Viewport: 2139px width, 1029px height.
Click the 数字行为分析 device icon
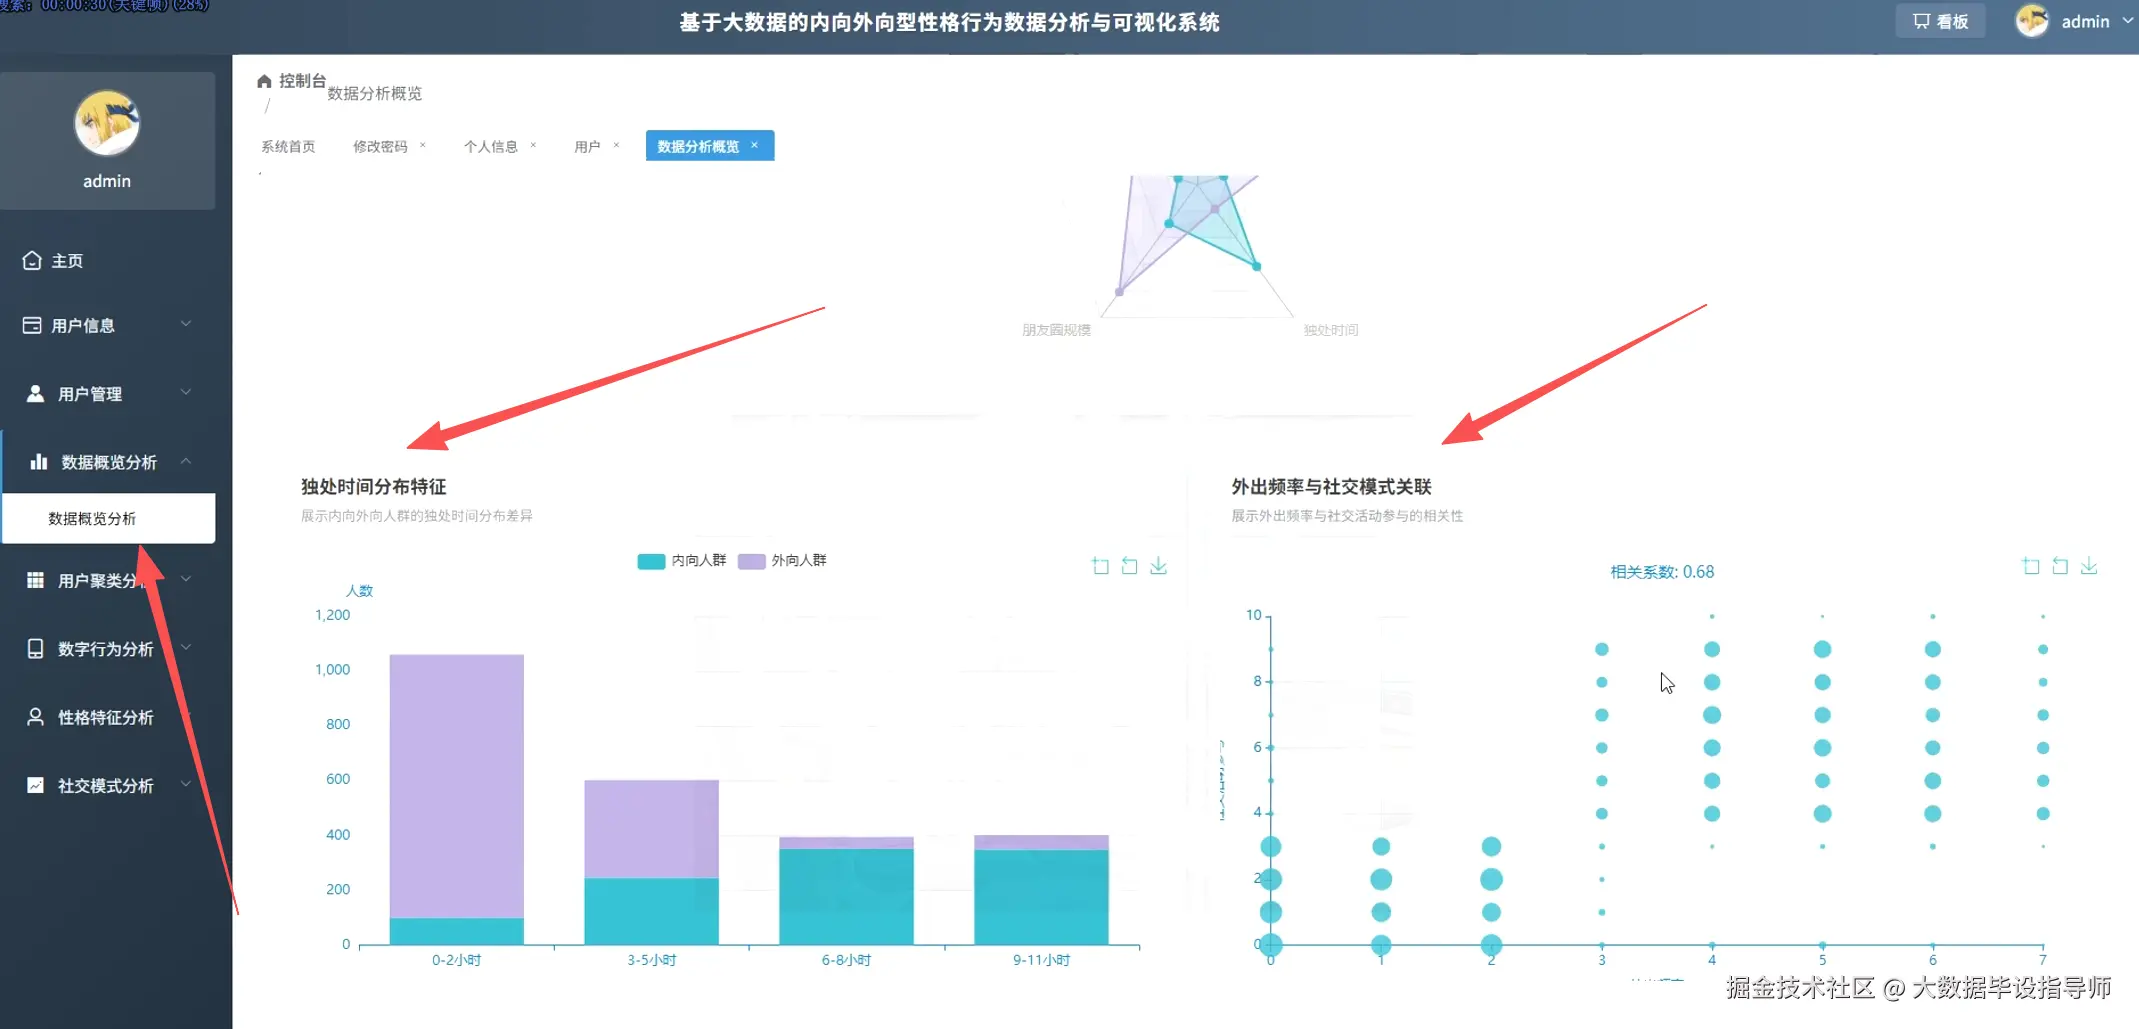[33, 648]
